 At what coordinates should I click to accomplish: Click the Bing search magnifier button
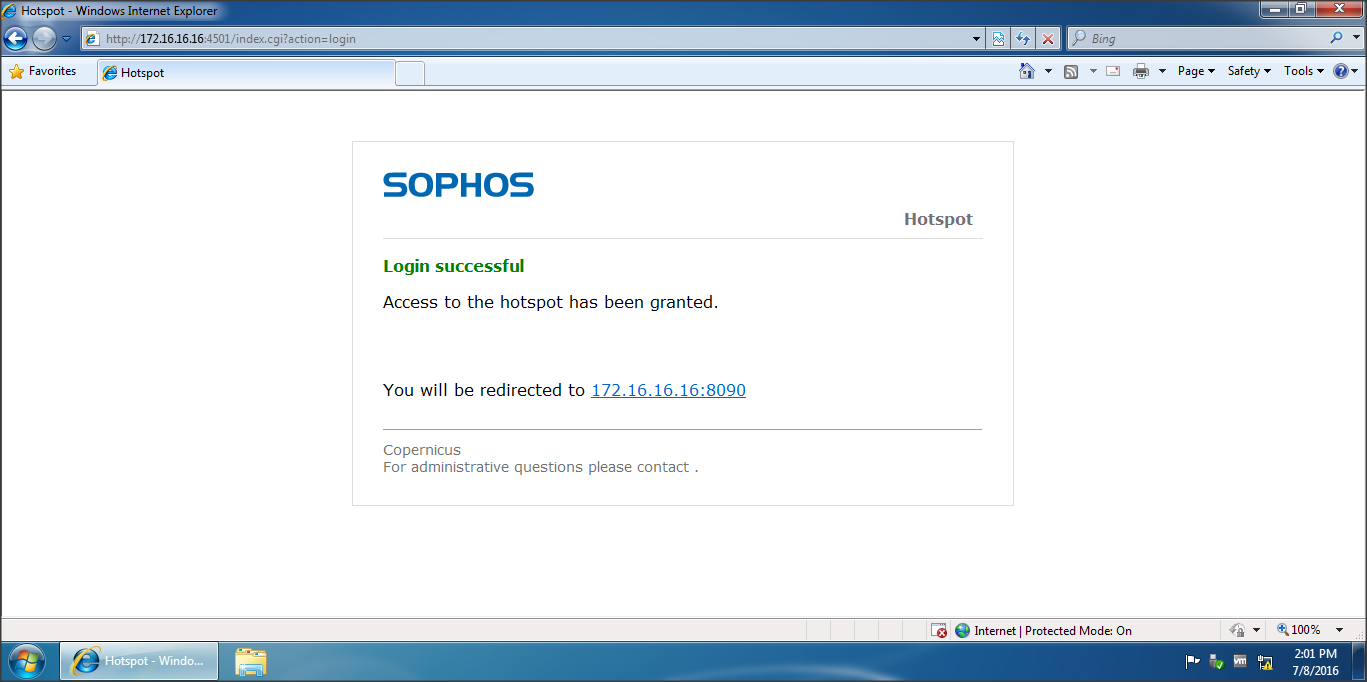tap(1337, 39)
